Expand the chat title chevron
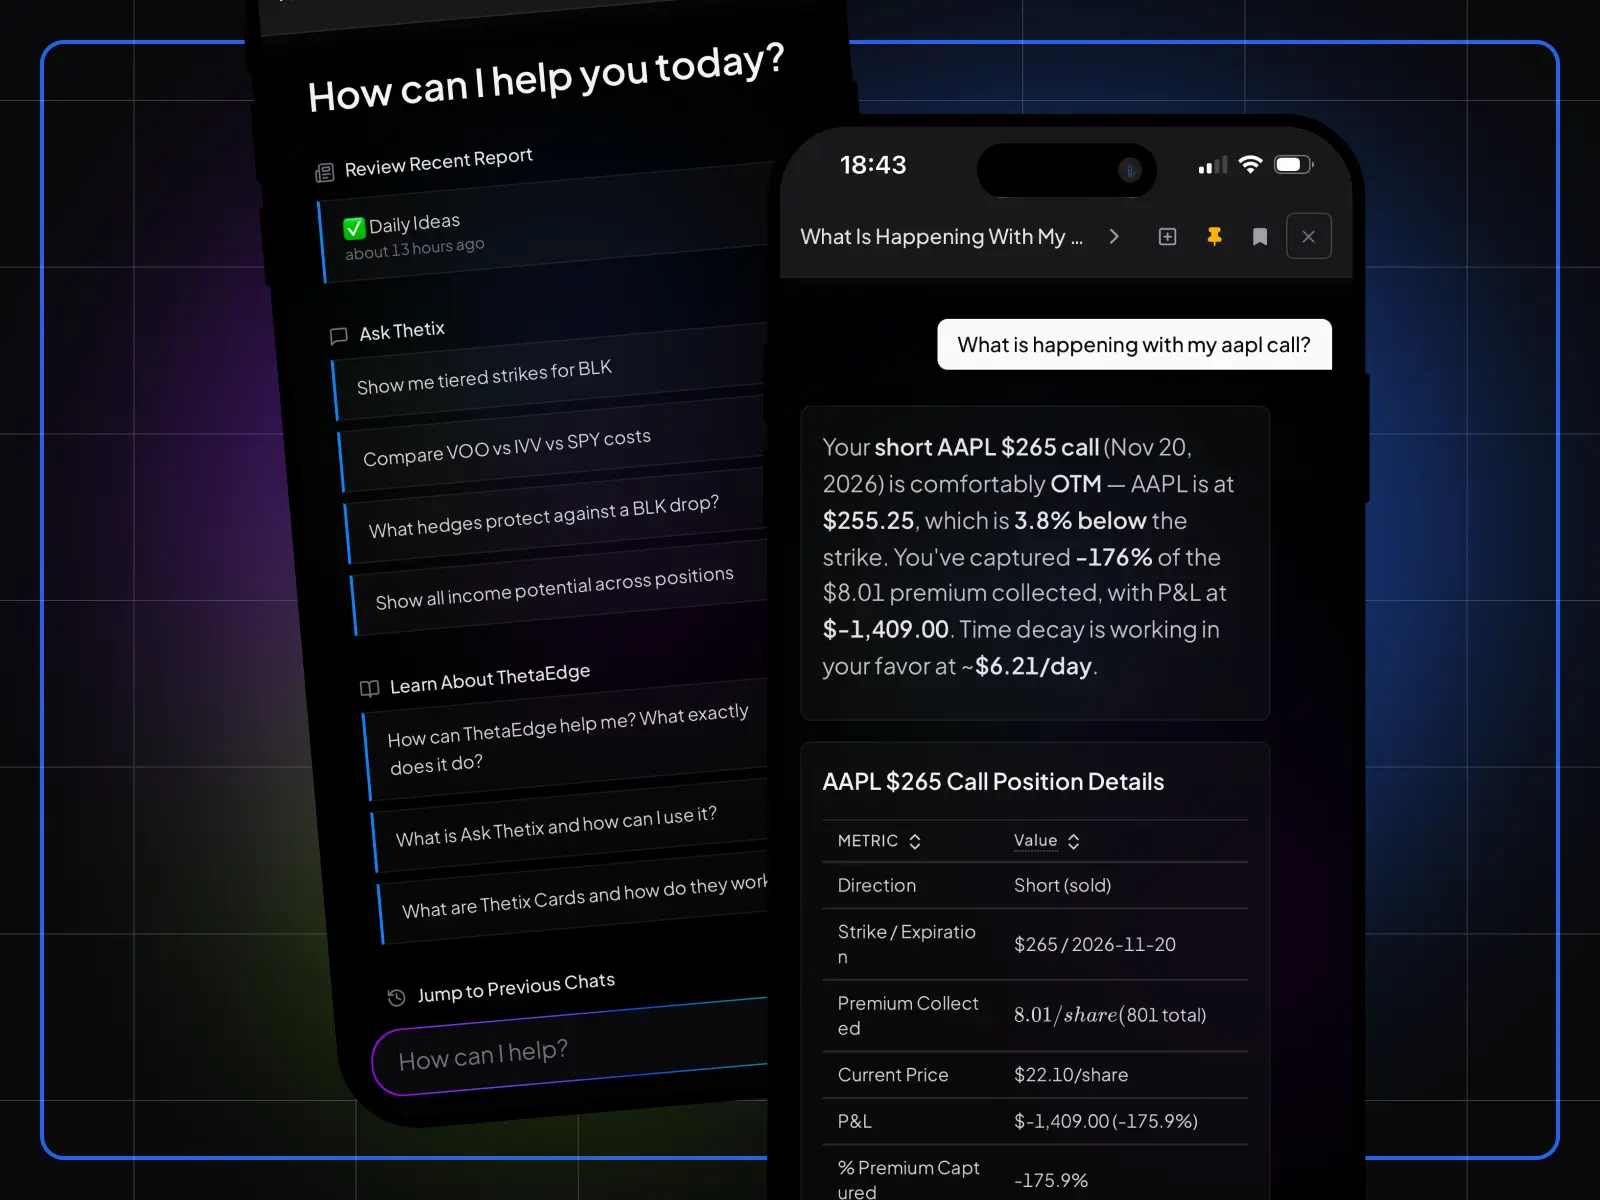This screenshot has width=1600, height=1200. coord(1114,237)
